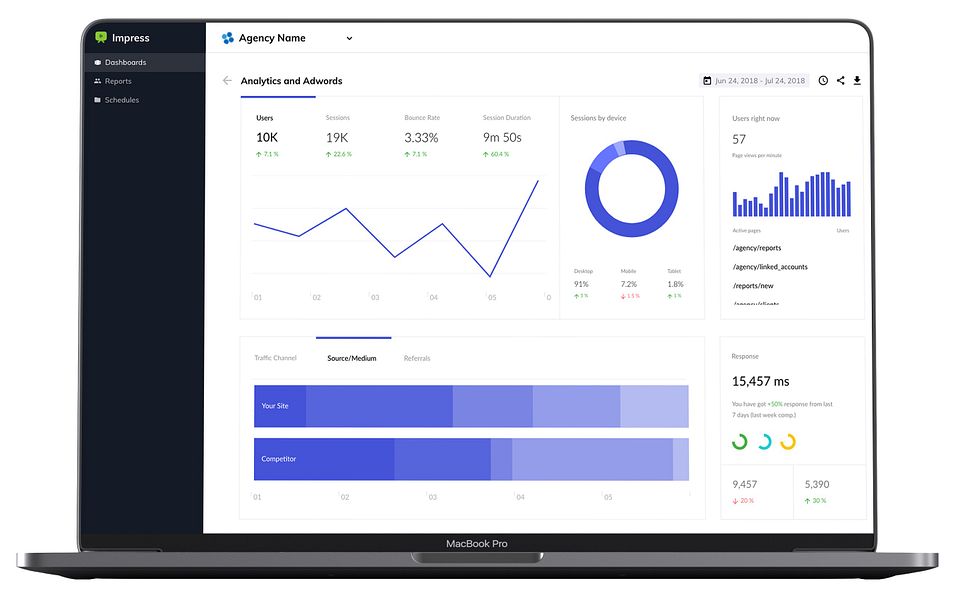Click the share icon
The width and height of the screenshot is (960, 600).
click(x=841, y=80)
